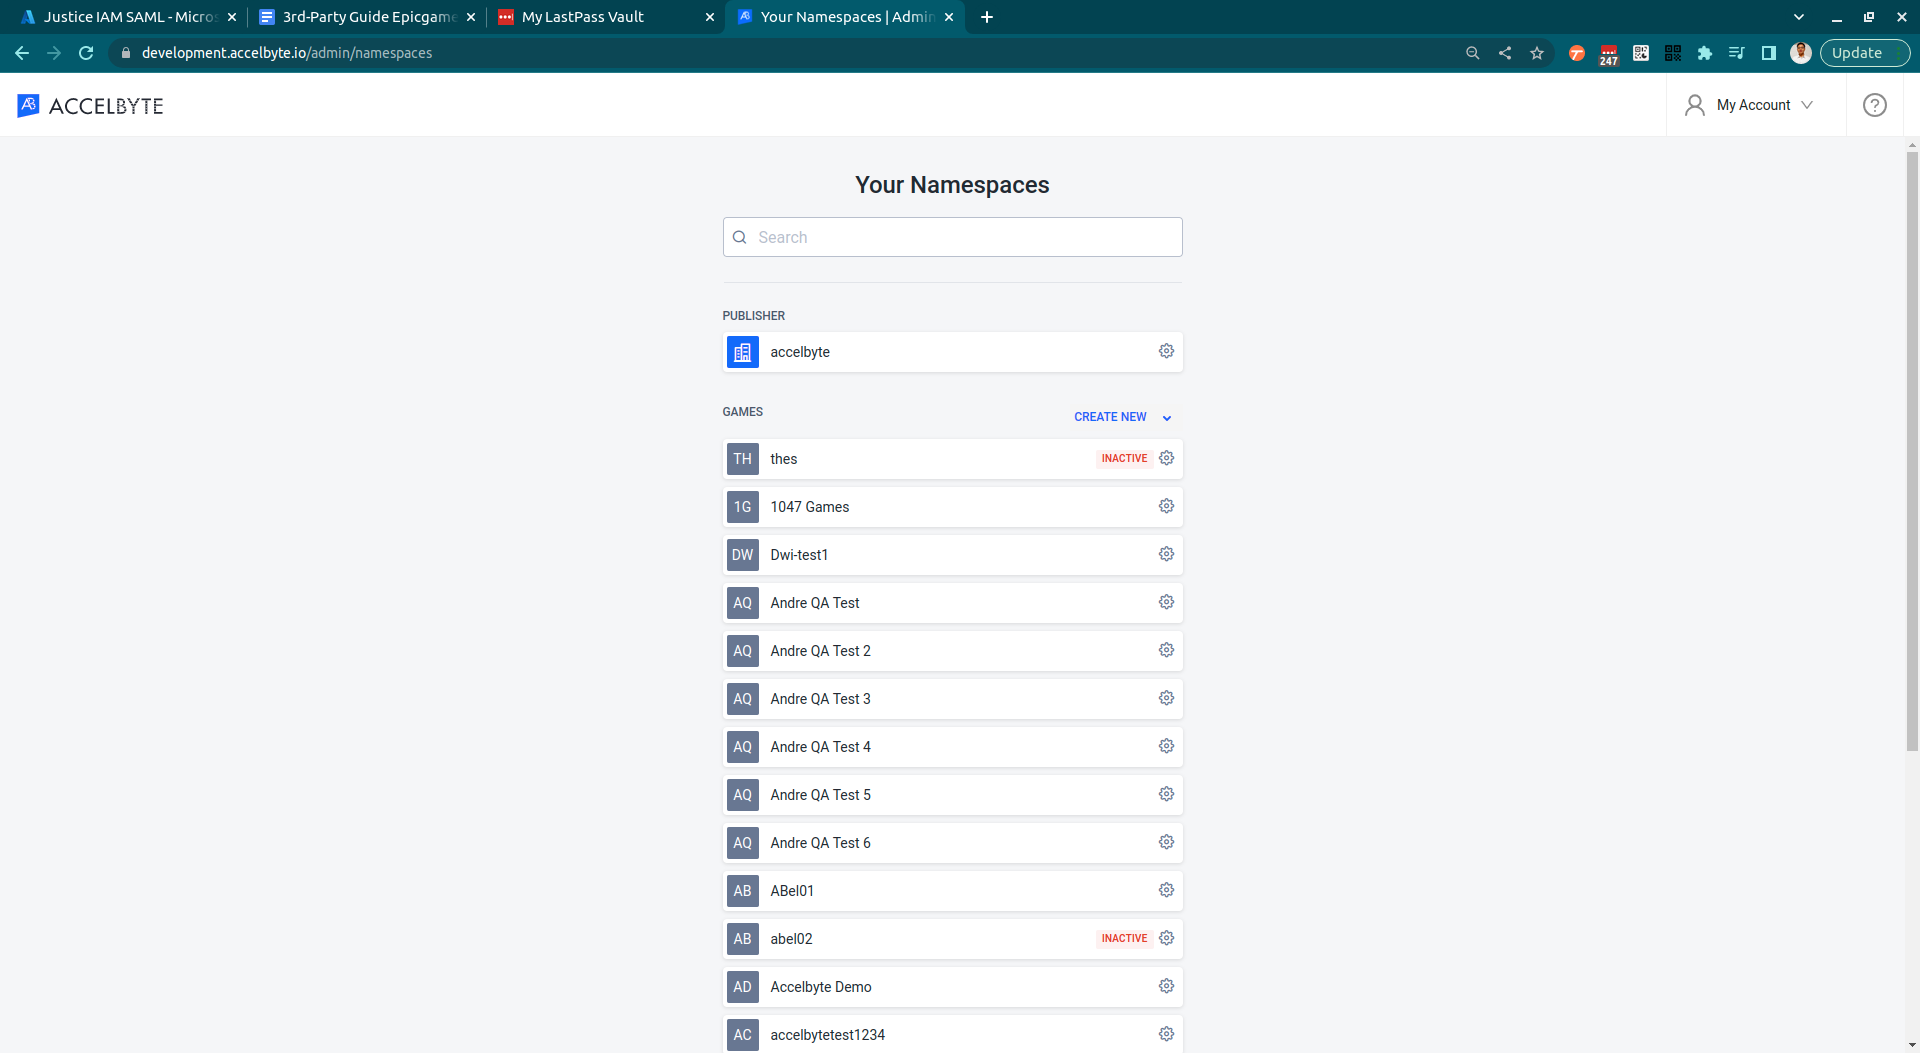Viewport: 1920px width, 1053px height.
Task: Open settings gear for Andre QA Test 5
Action: pyautogui.click(x=1166, y=794)
